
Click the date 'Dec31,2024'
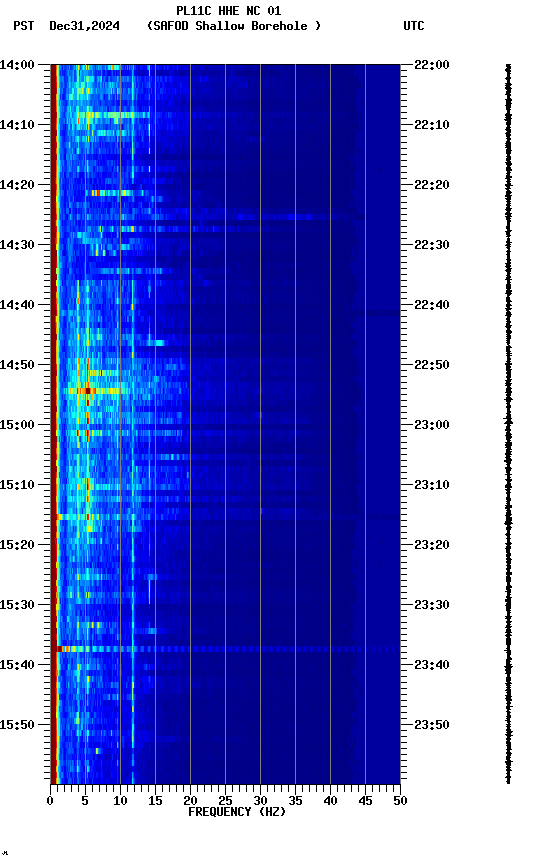(84, 26)
